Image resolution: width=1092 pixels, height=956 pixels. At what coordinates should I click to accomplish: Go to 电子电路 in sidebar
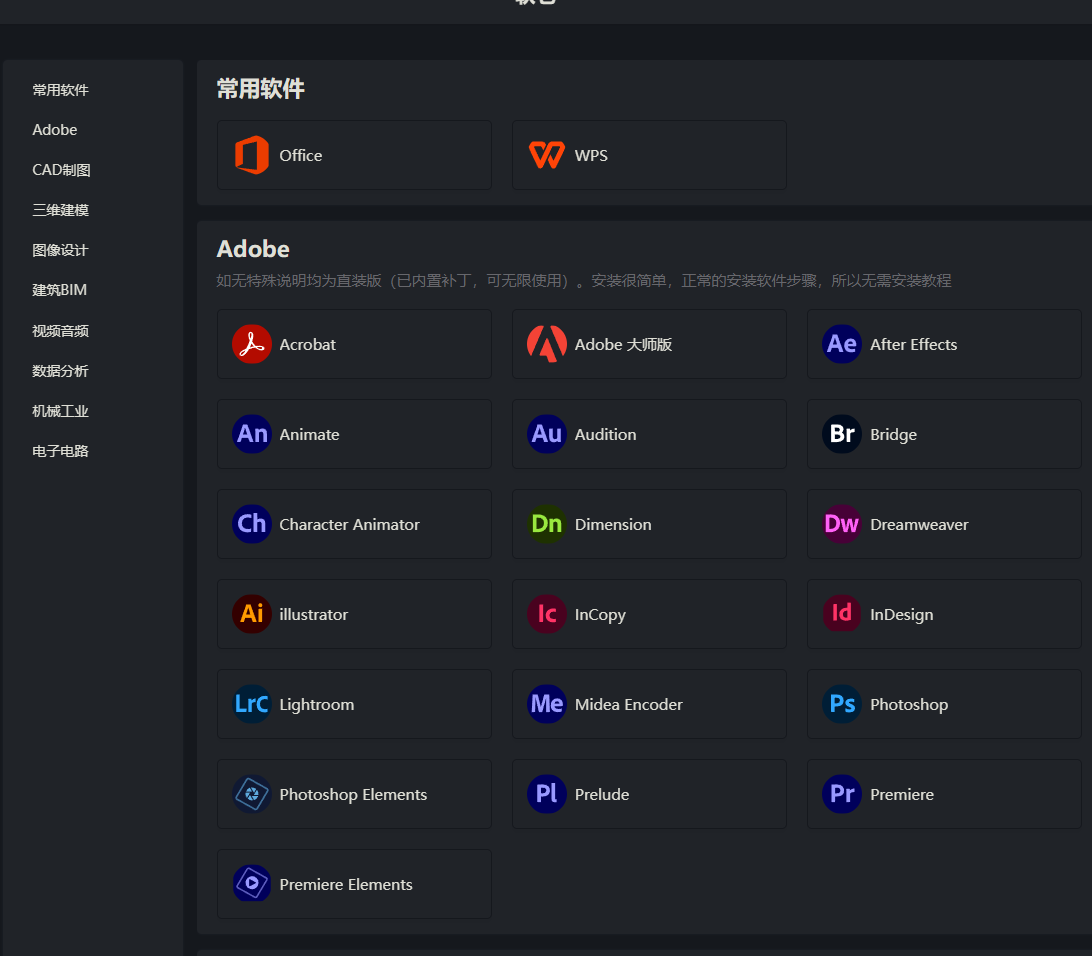click(60, 450)
